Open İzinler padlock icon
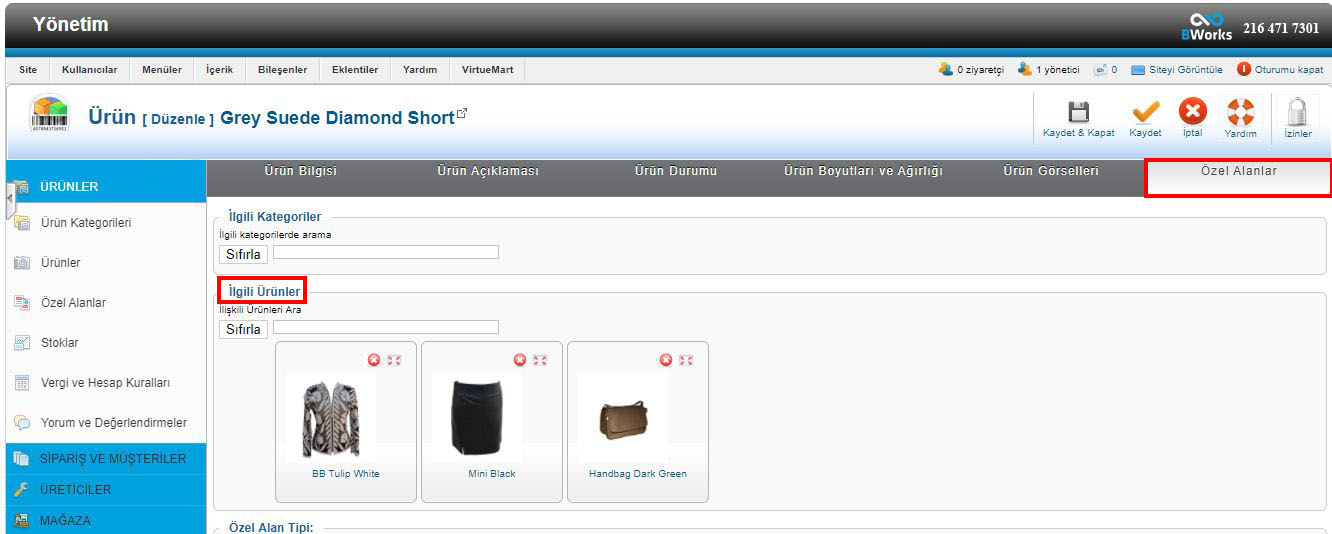1332x534 pixels. (1297, 111)
